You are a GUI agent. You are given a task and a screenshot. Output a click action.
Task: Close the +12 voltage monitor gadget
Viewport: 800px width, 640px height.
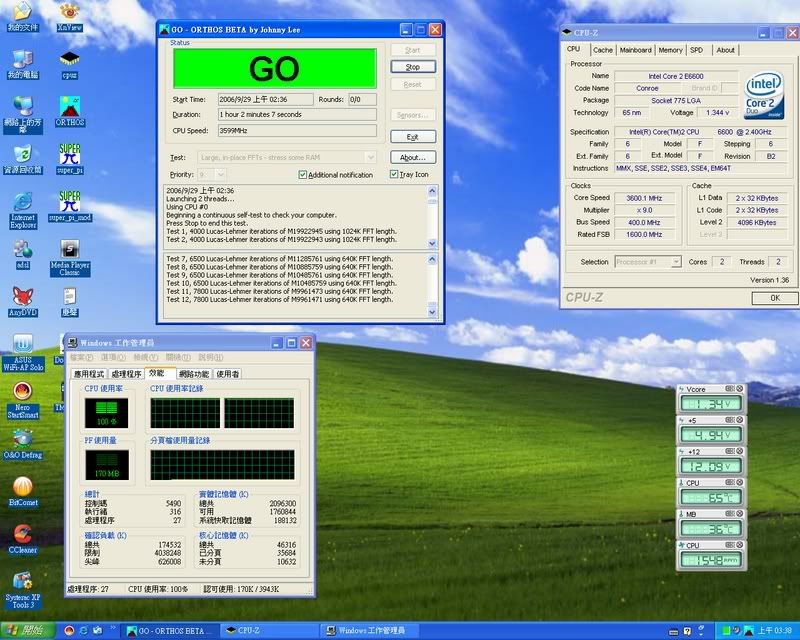739,451
